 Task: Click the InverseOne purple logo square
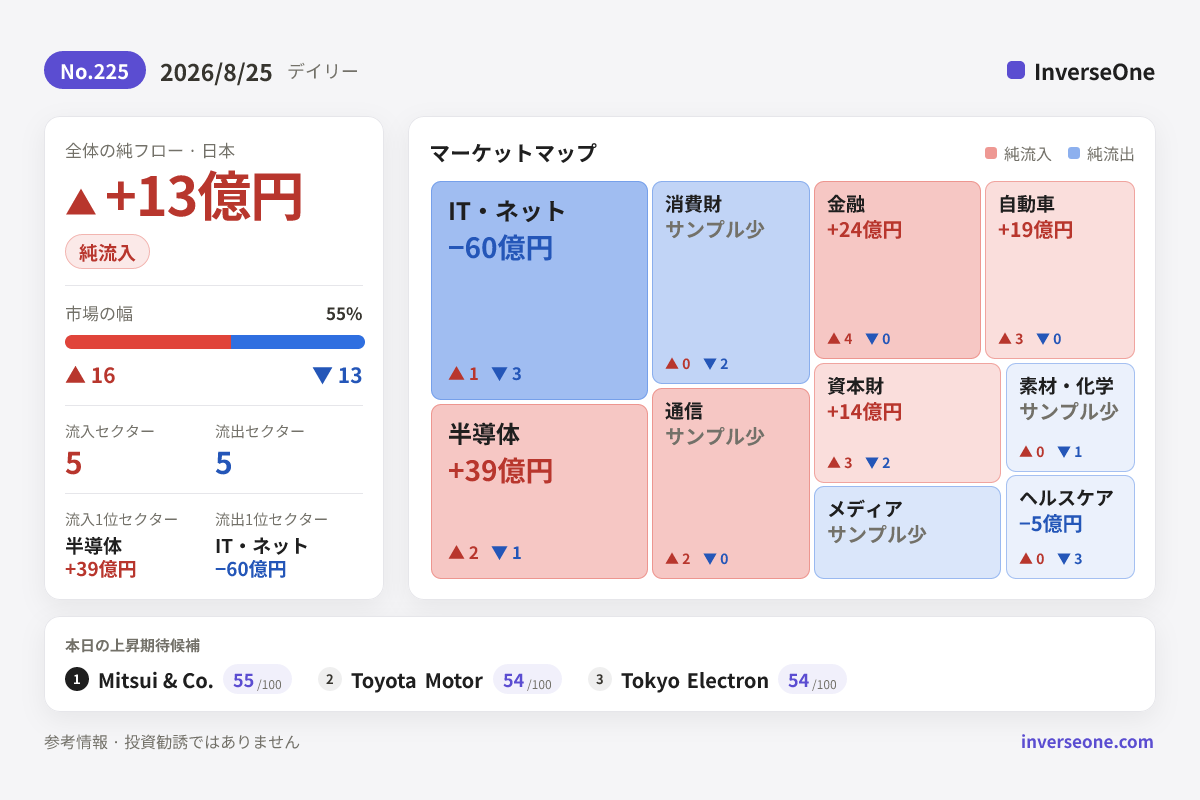click(1016, 70)
